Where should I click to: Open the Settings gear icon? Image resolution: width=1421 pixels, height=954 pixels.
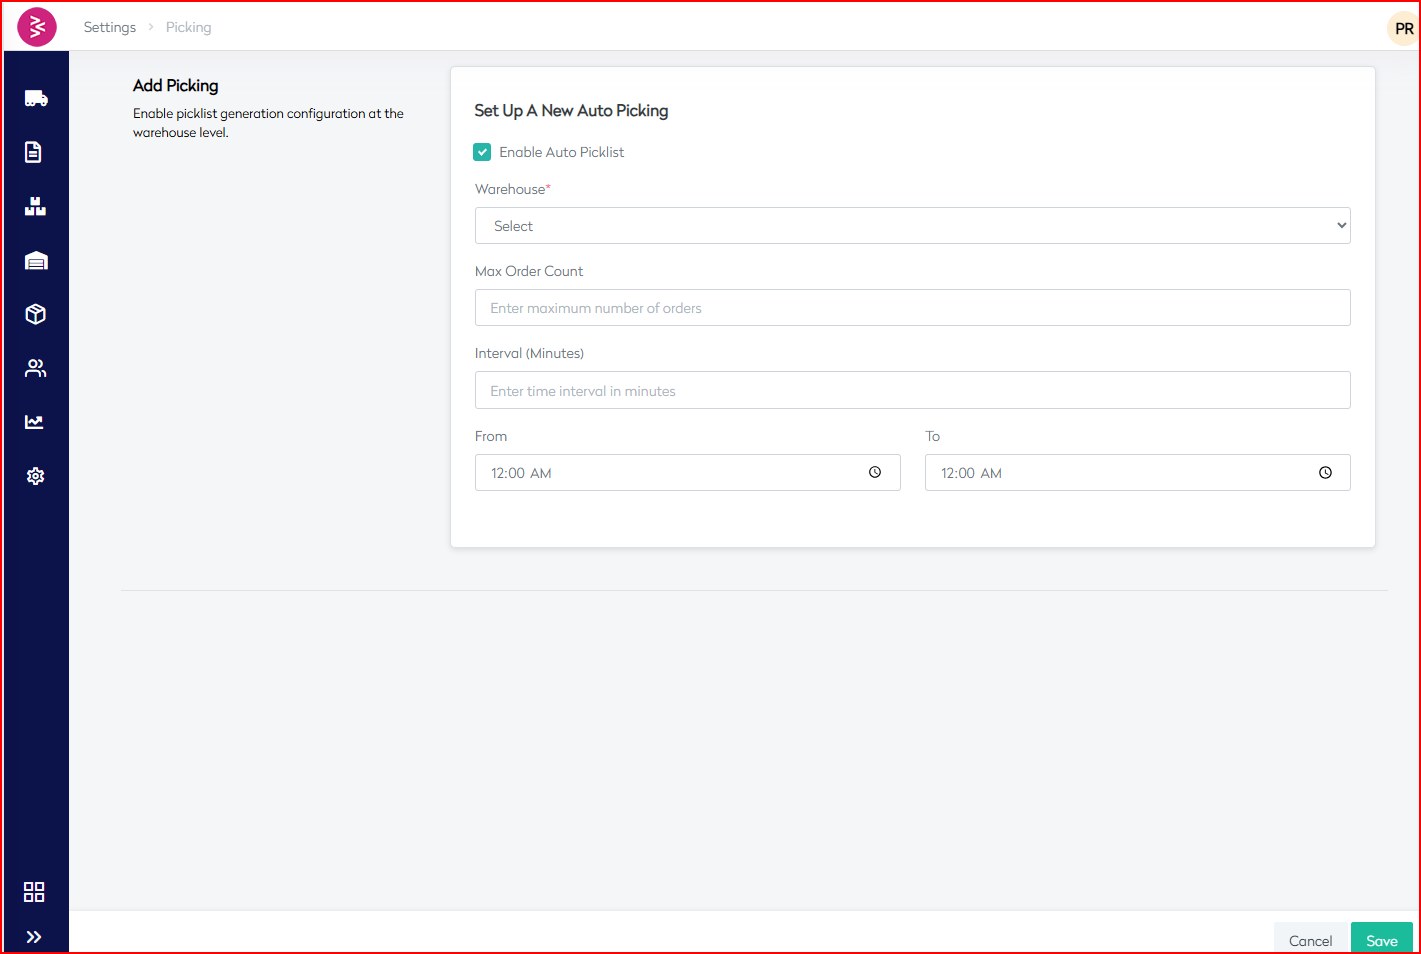pyautogui.click(x=35, y=476)
